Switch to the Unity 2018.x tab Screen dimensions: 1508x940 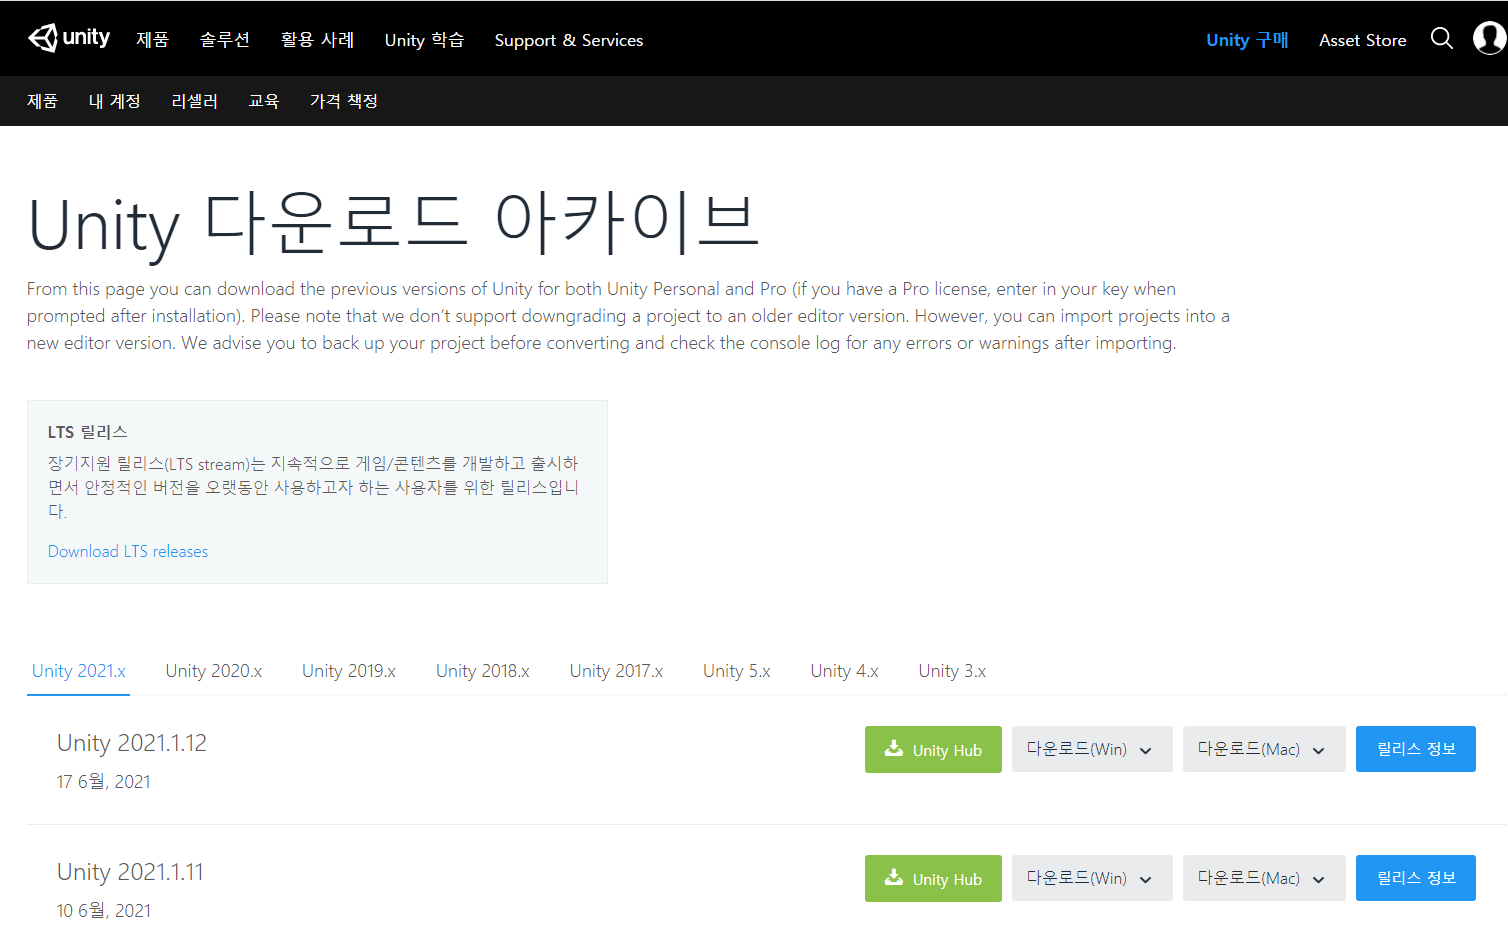coord(483,671)
